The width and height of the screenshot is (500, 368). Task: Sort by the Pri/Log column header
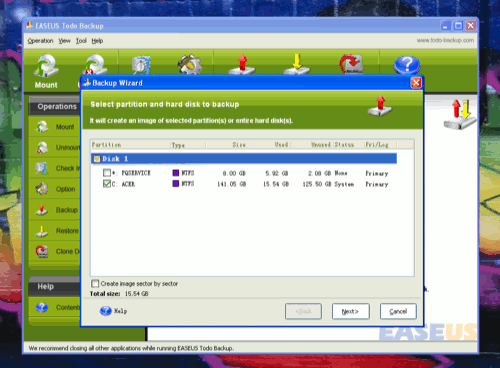pyautogui.click(x=381, y=145)
